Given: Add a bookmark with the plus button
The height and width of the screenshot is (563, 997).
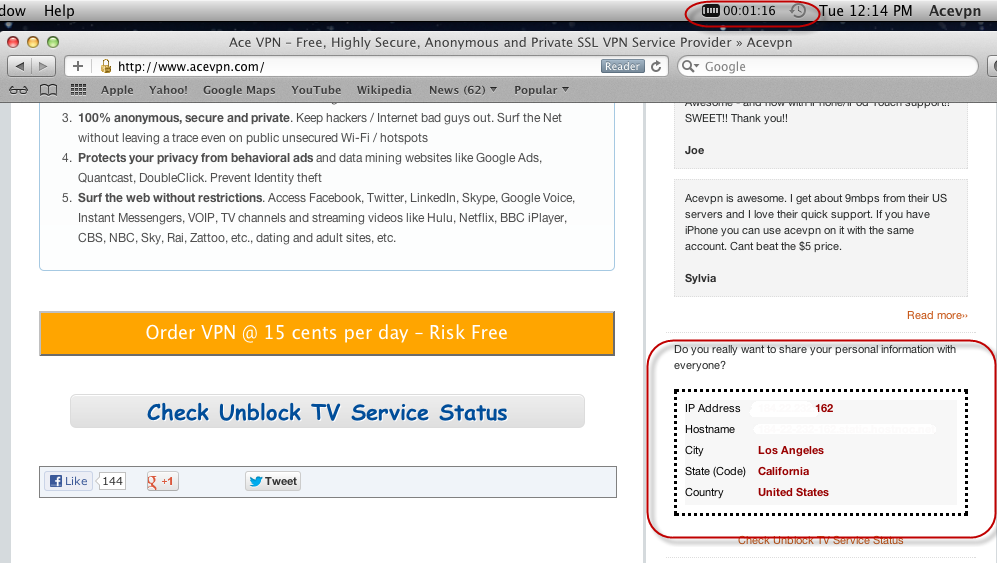Looking at the screenshot, I should pos(78,66).
